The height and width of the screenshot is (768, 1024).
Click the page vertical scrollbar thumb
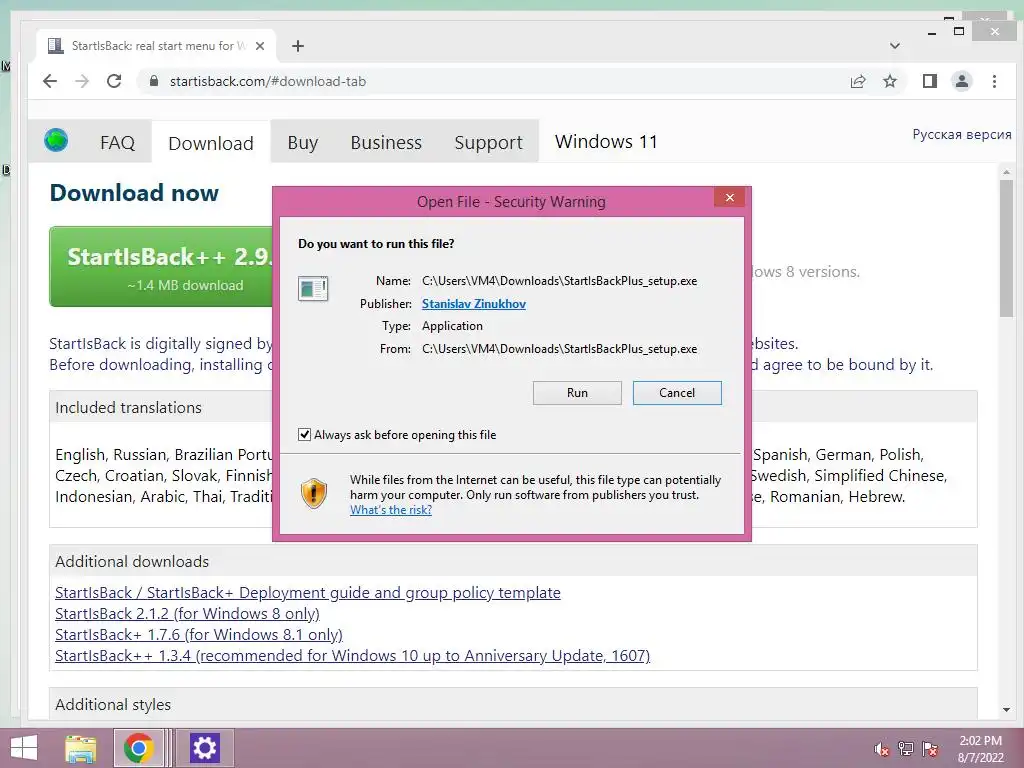pyautogui.click(x=1006, y=249)
